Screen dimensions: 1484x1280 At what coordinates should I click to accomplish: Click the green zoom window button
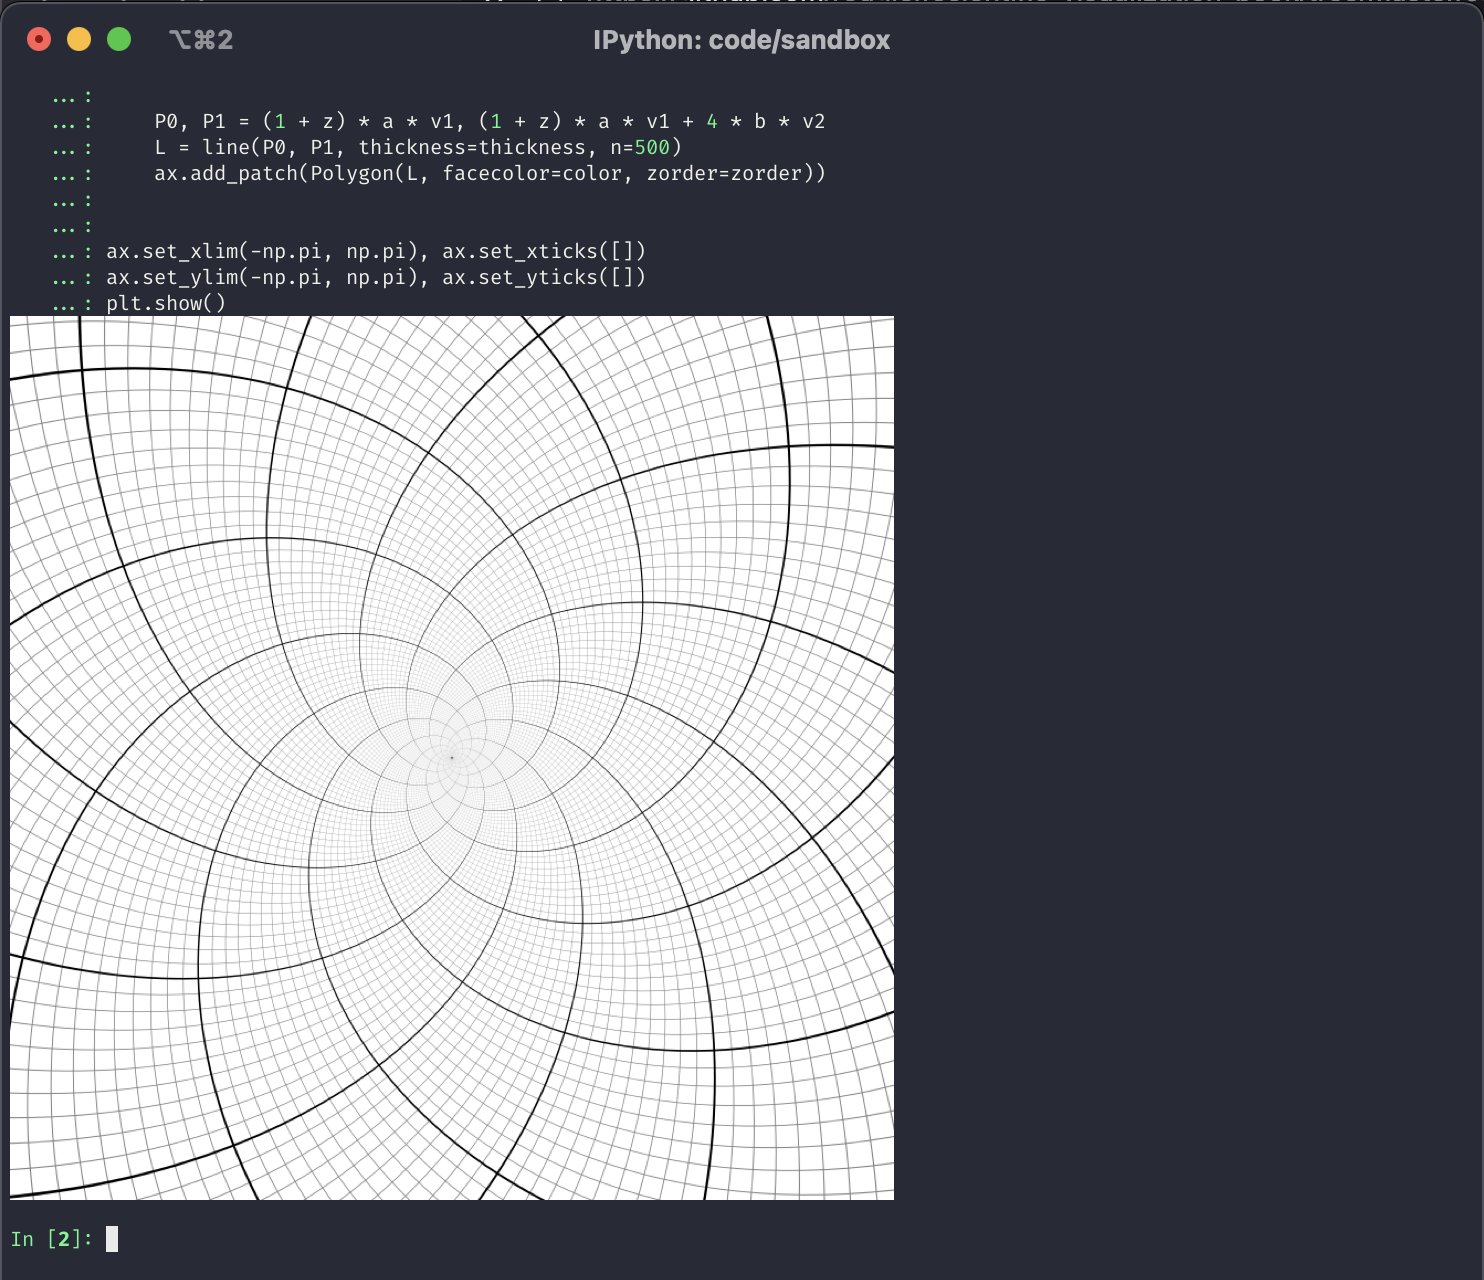click(119, 40)
